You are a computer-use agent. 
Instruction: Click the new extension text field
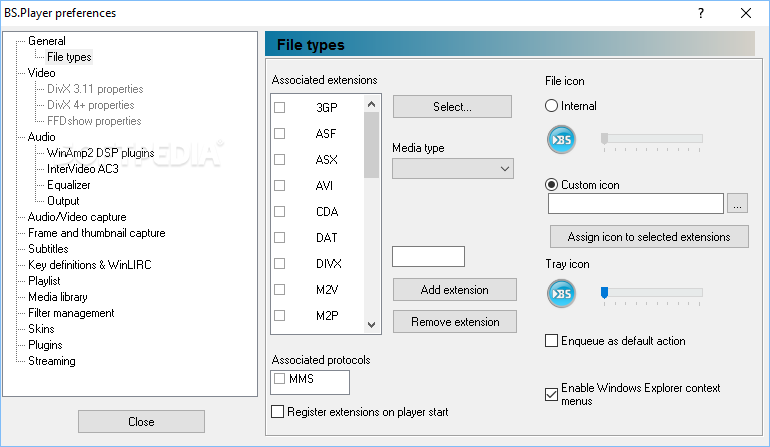pos(428,256)
